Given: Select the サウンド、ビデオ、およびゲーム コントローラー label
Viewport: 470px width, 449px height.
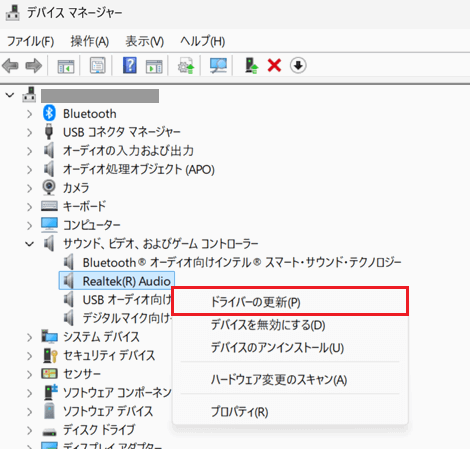Looking at the screenshot, I should pos(161,244).
